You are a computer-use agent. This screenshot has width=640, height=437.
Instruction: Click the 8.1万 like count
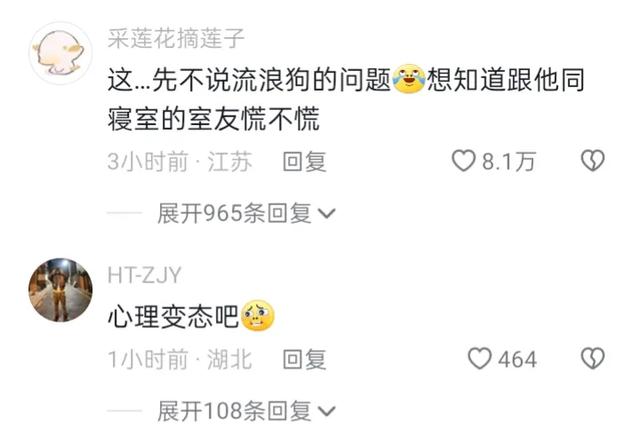coord(509,161)
